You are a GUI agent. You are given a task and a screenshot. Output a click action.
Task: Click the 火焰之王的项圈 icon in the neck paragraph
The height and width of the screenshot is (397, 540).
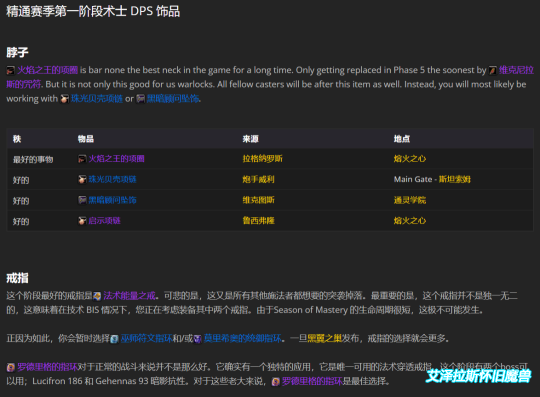(11, 70)
